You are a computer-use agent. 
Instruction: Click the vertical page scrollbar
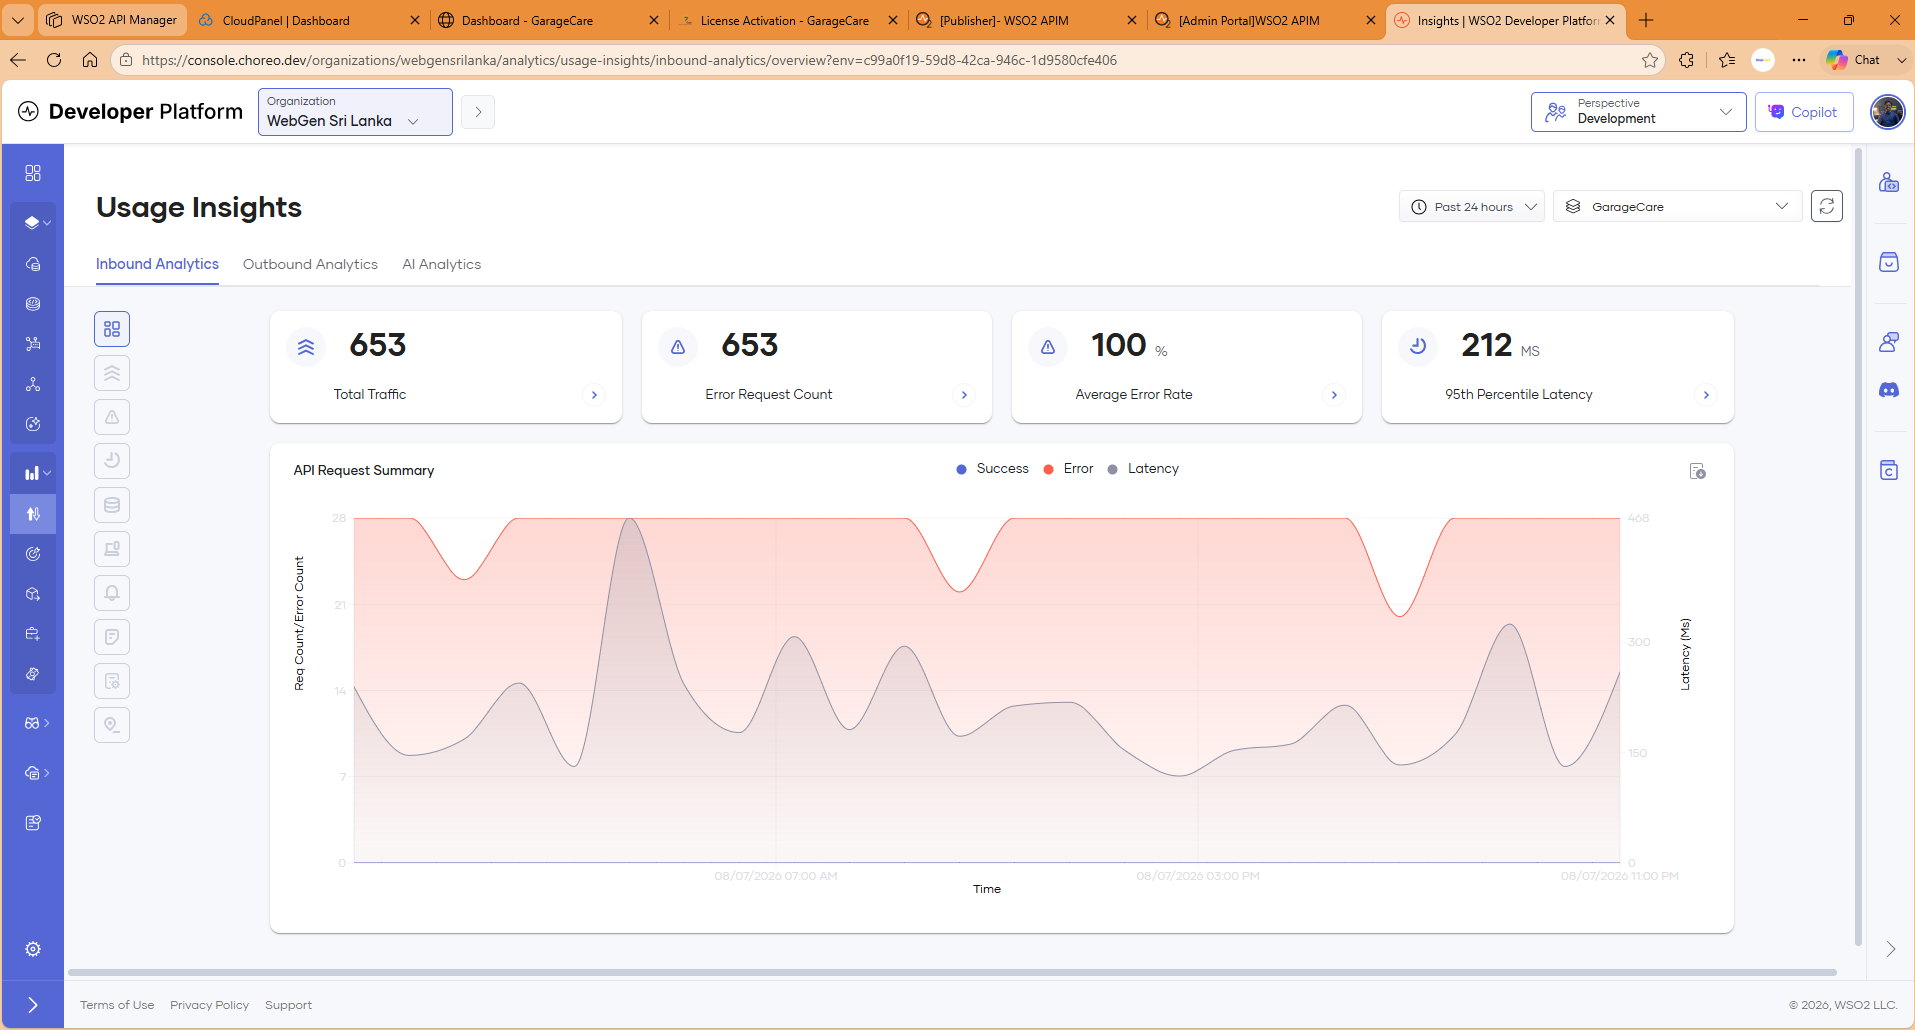1858,545
